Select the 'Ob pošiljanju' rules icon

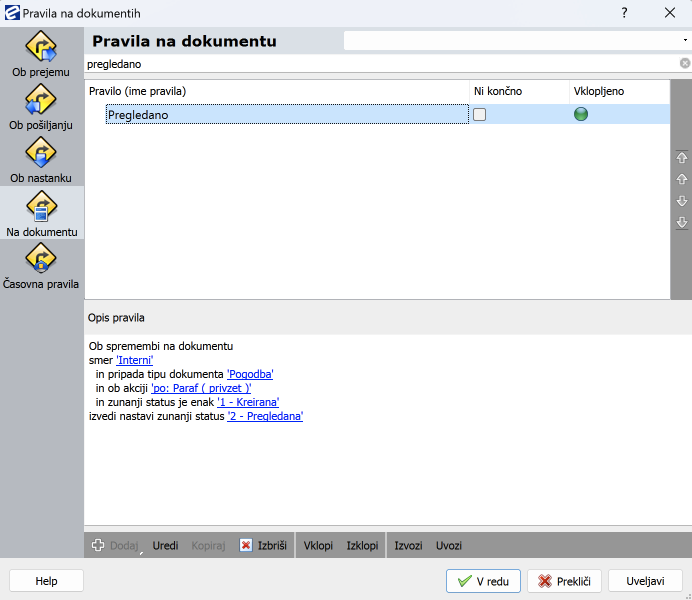[41, 107]
